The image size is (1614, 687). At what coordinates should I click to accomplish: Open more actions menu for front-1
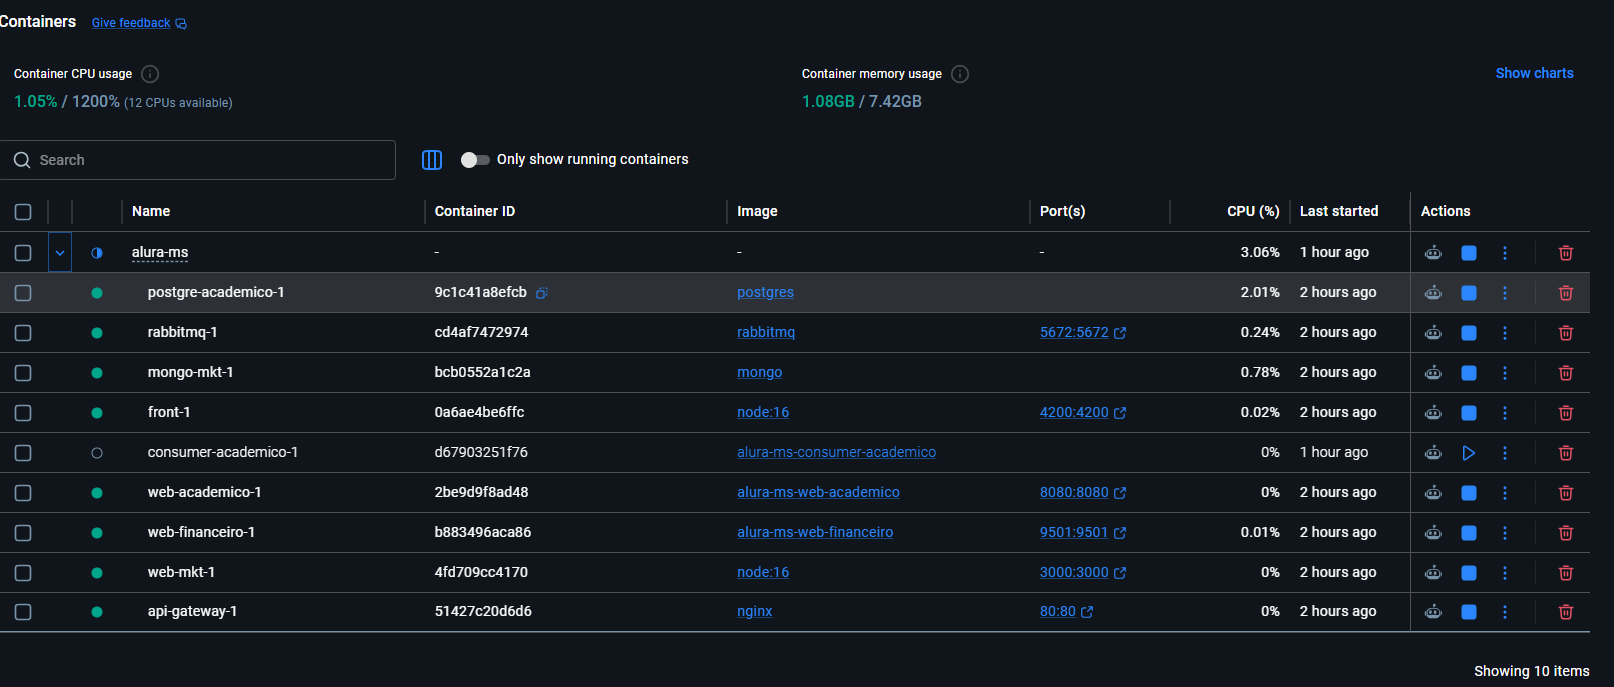coord(1504,413)
